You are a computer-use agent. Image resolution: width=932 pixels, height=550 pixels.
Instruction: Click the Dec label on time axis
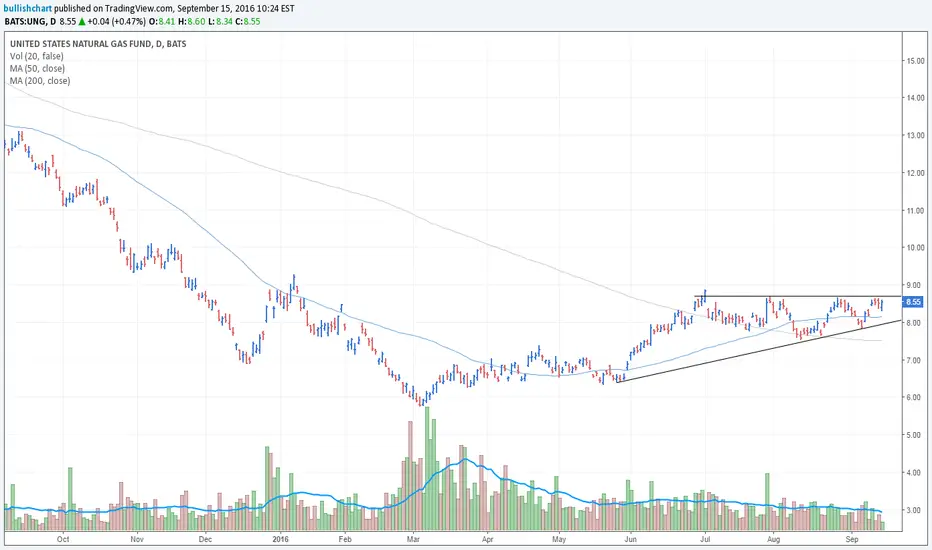205,539
